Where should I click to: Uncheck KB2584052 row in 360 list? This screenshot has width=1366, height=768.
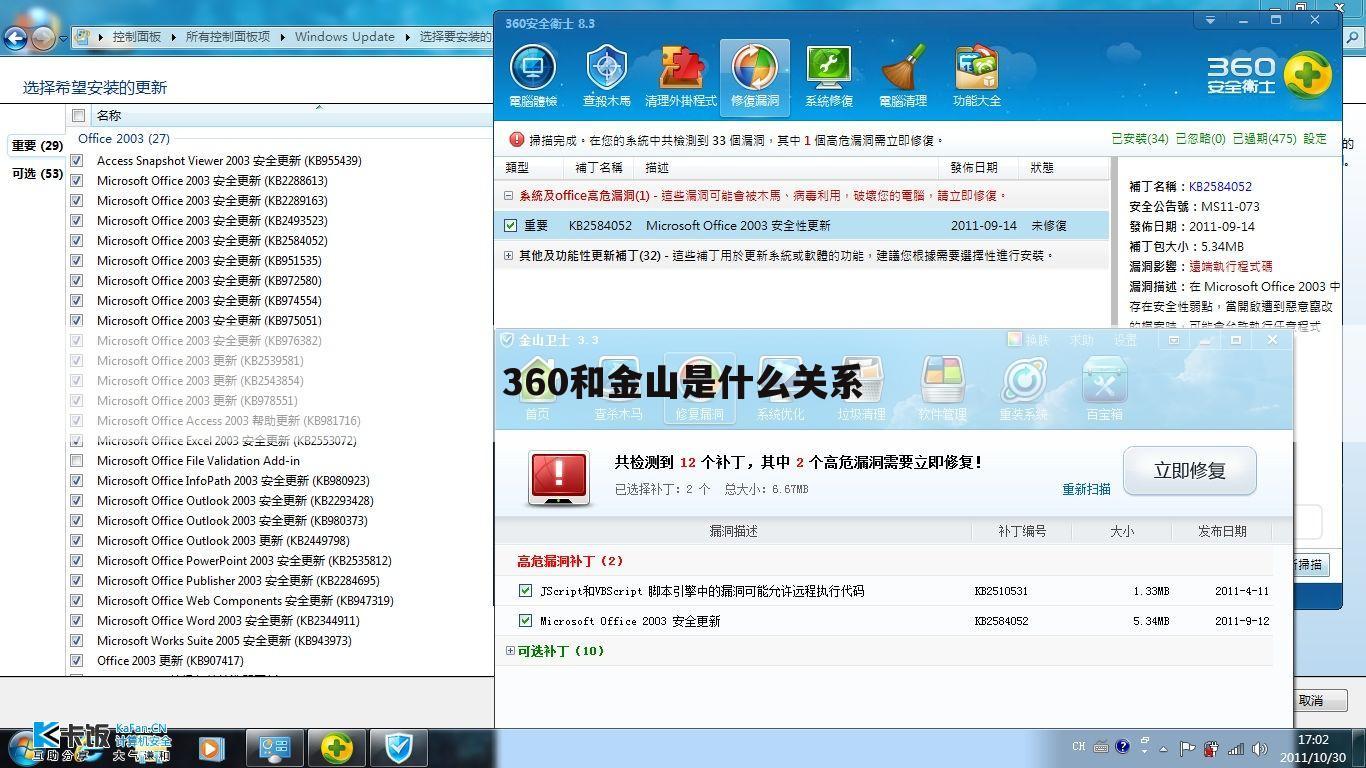click(511, 226)
